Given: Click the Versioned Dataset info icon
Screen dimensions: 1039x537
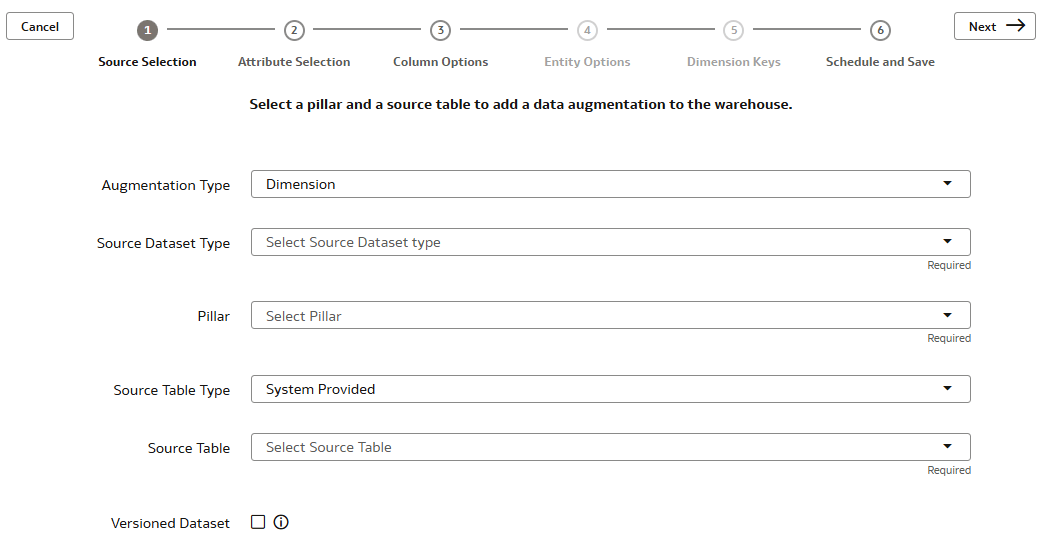Looking at the screenshot, I should (281, 522).
